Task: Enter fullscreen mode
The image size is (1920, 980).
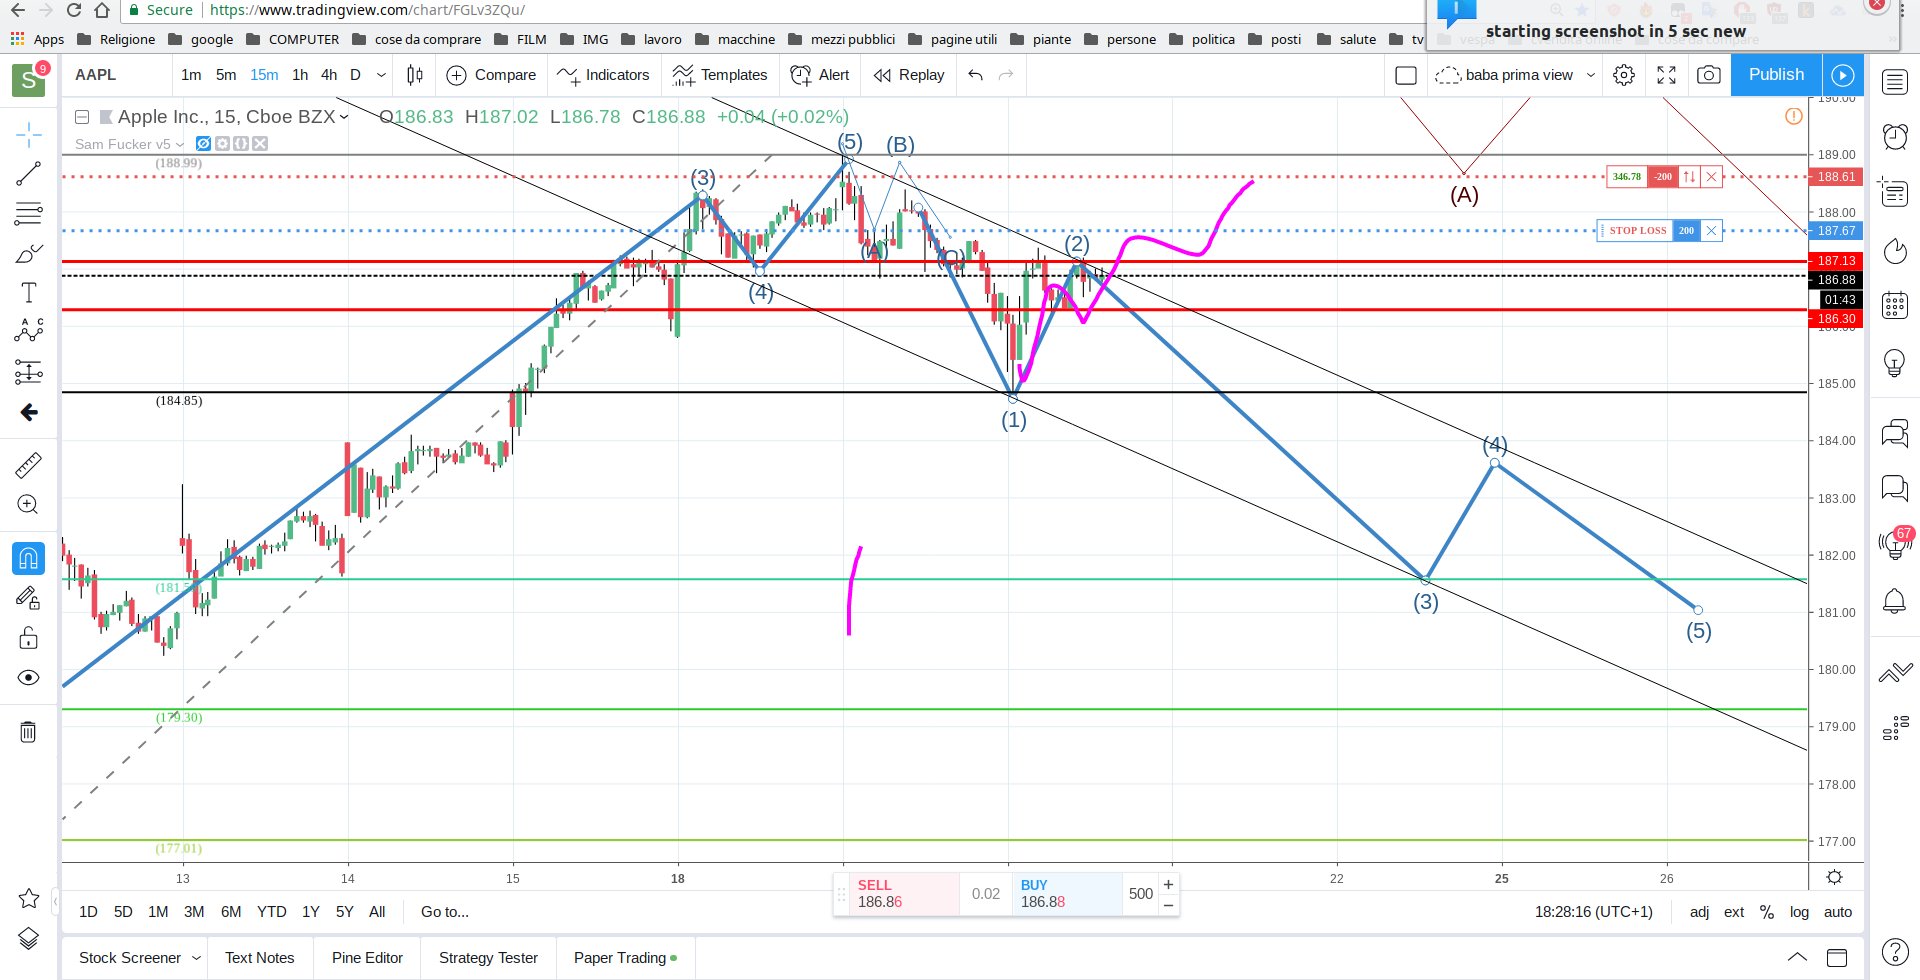Action: pos(1666,75)
